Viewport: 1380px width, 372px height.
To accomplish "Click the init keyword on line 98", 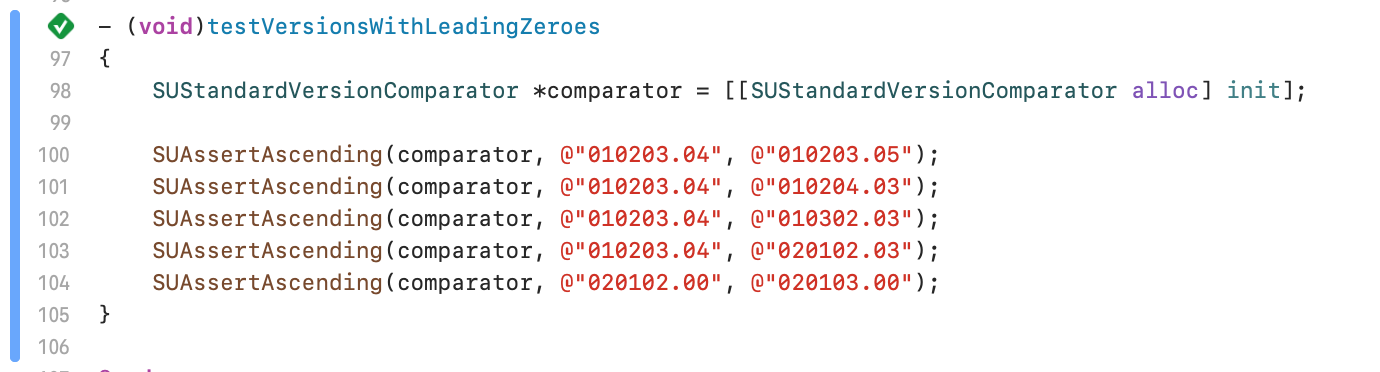I will [x=1252, y=91].
